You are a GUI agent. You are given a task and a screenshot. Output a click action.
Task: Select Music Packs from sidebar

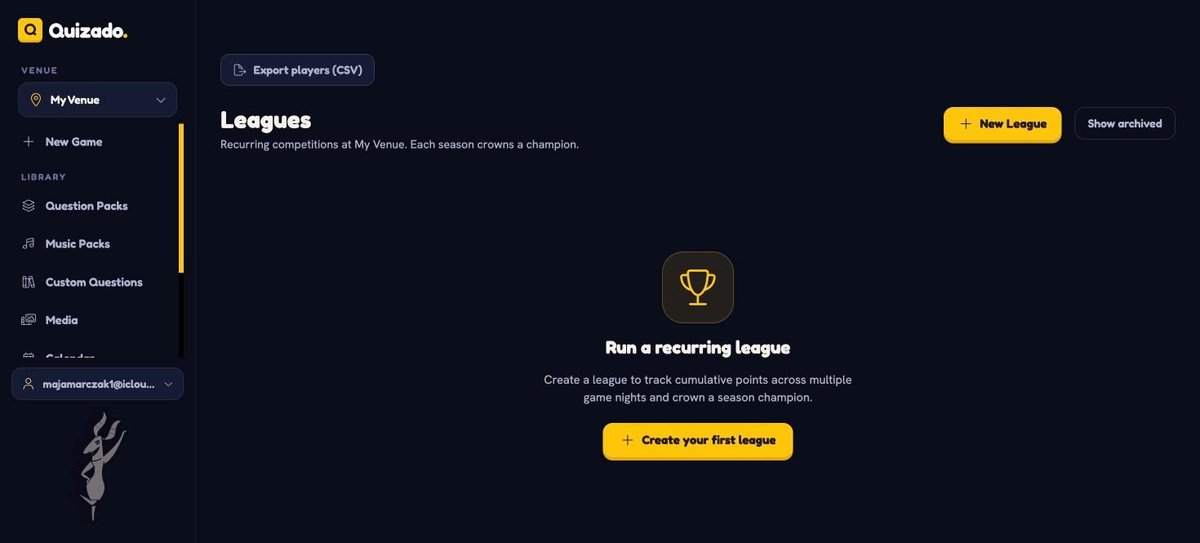coord(77,244)
